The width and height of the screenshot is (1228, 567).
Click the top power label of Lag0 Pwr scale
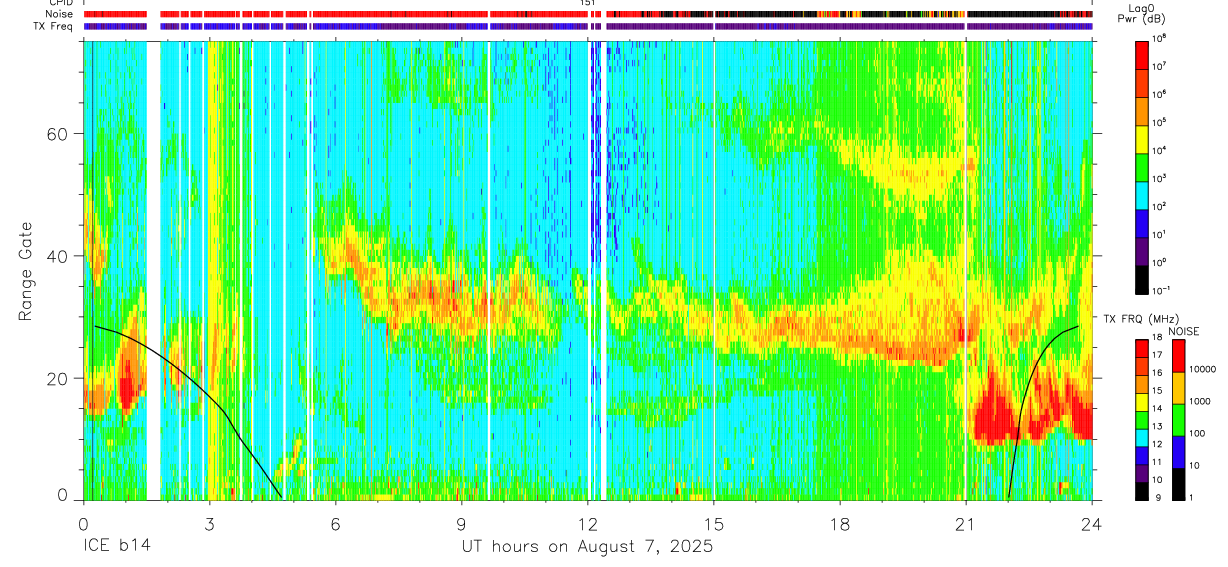[x=1160, y=38]
